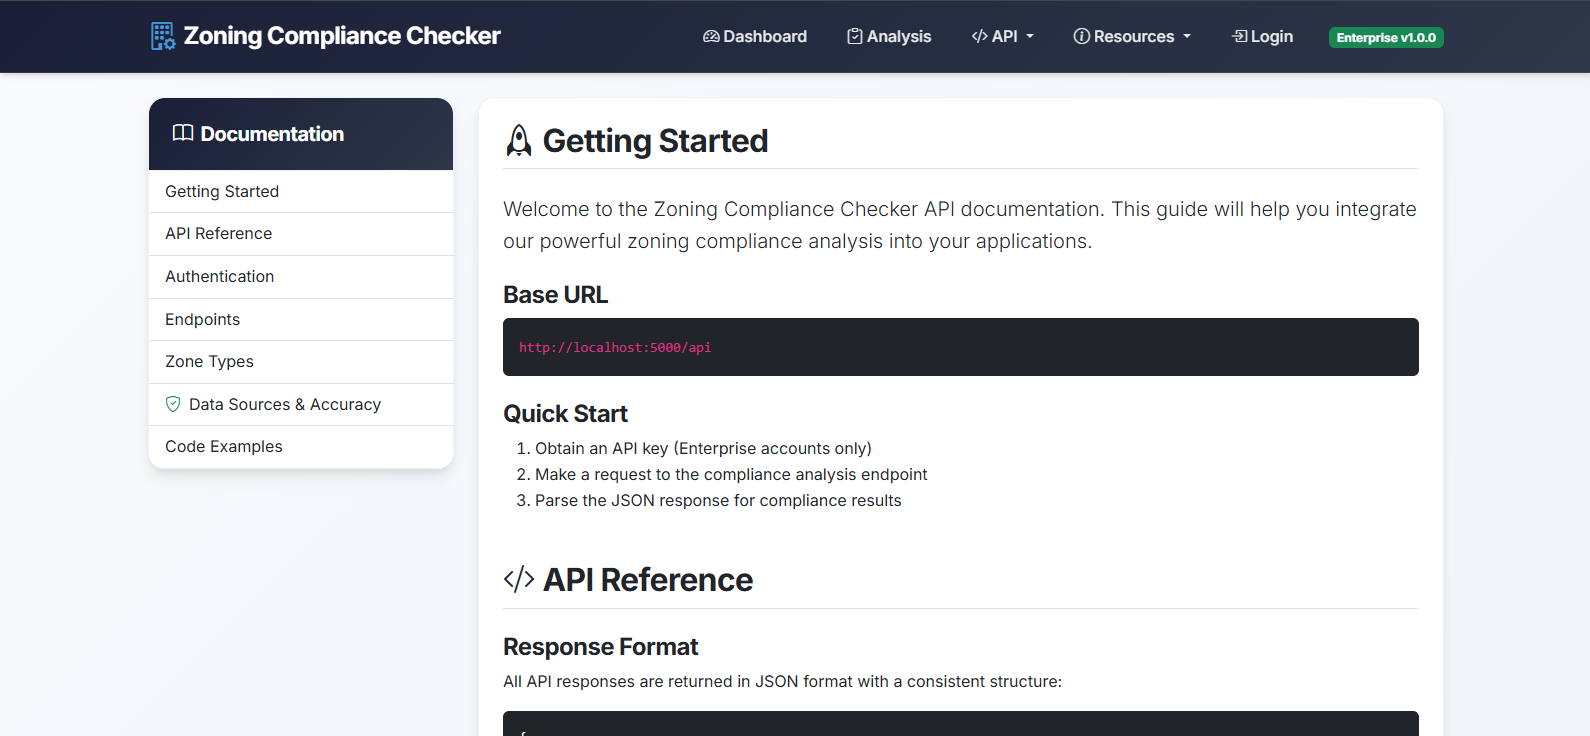Click the Analysis clipboard icon
1590x736 pixels.
[x=855, y=36]
